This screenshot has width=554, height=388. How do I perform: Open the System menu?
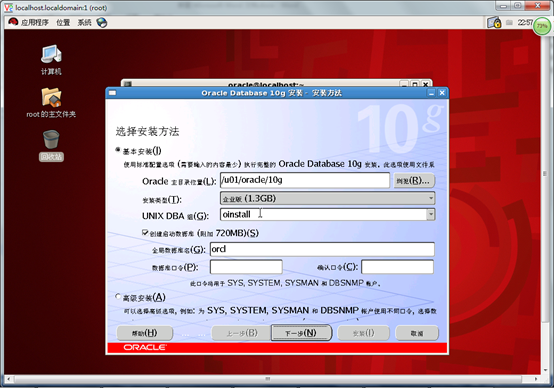[84, 23]
